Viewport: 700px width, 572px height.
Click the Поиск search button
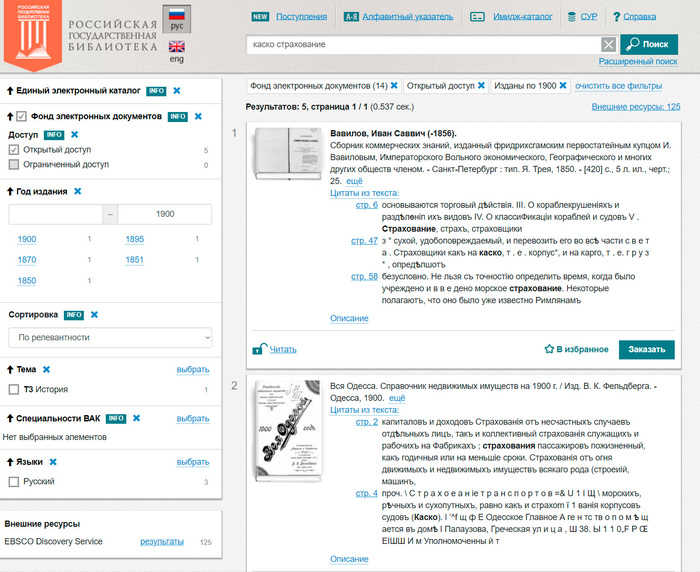click(x=649, y=44)
